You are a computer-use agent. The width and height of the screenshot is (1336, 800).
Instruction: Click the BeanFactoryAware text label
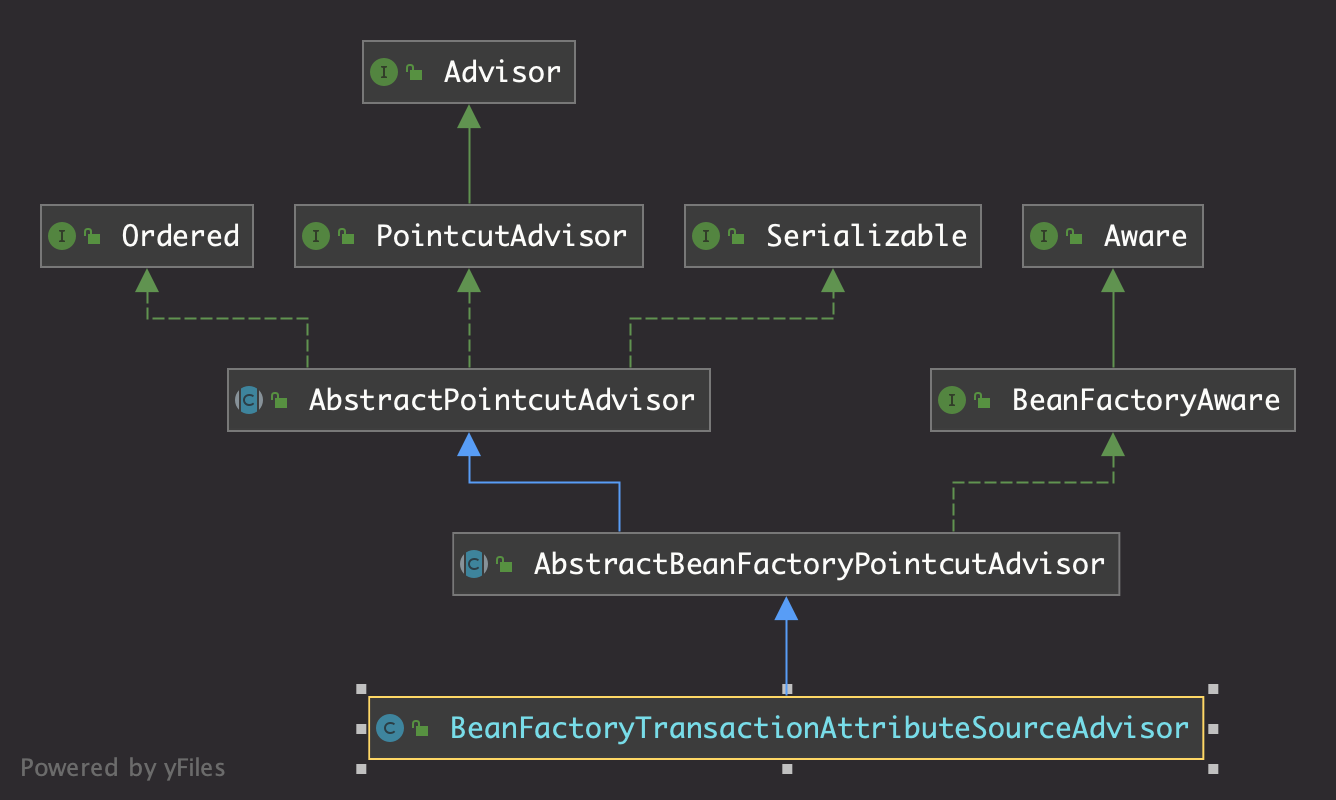(x=1146, y=400)
